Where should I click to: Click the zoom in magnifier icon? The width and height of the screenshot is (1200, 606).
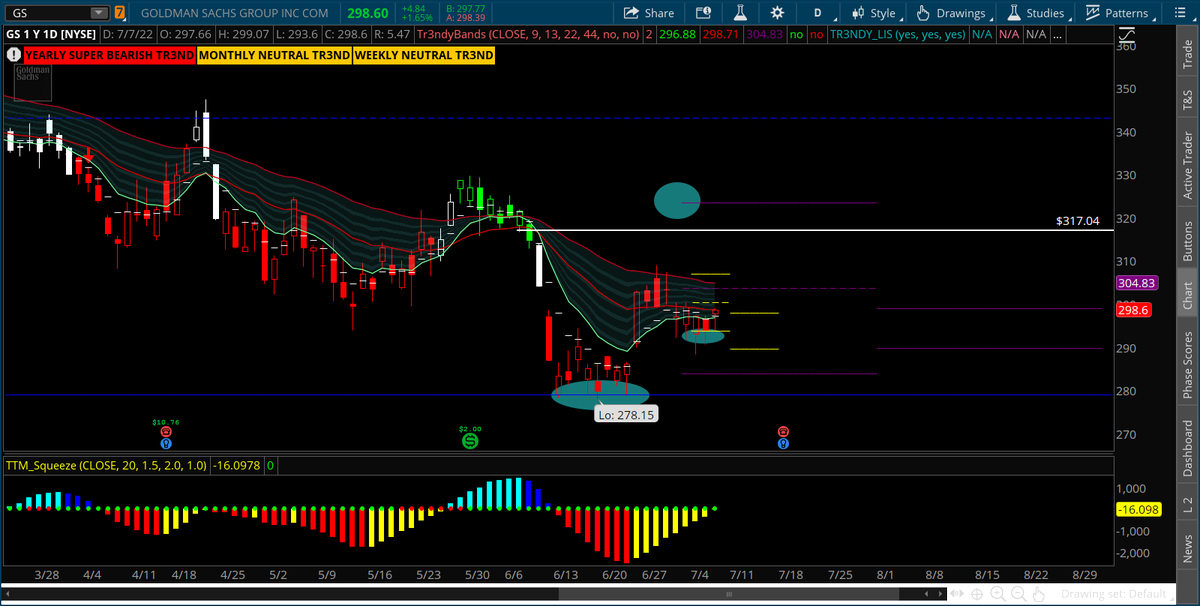click(998, 594)
